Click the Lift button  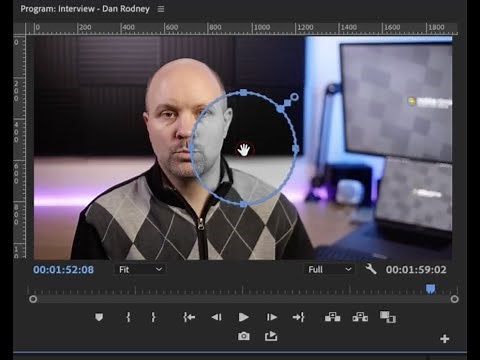click(332, 317)
